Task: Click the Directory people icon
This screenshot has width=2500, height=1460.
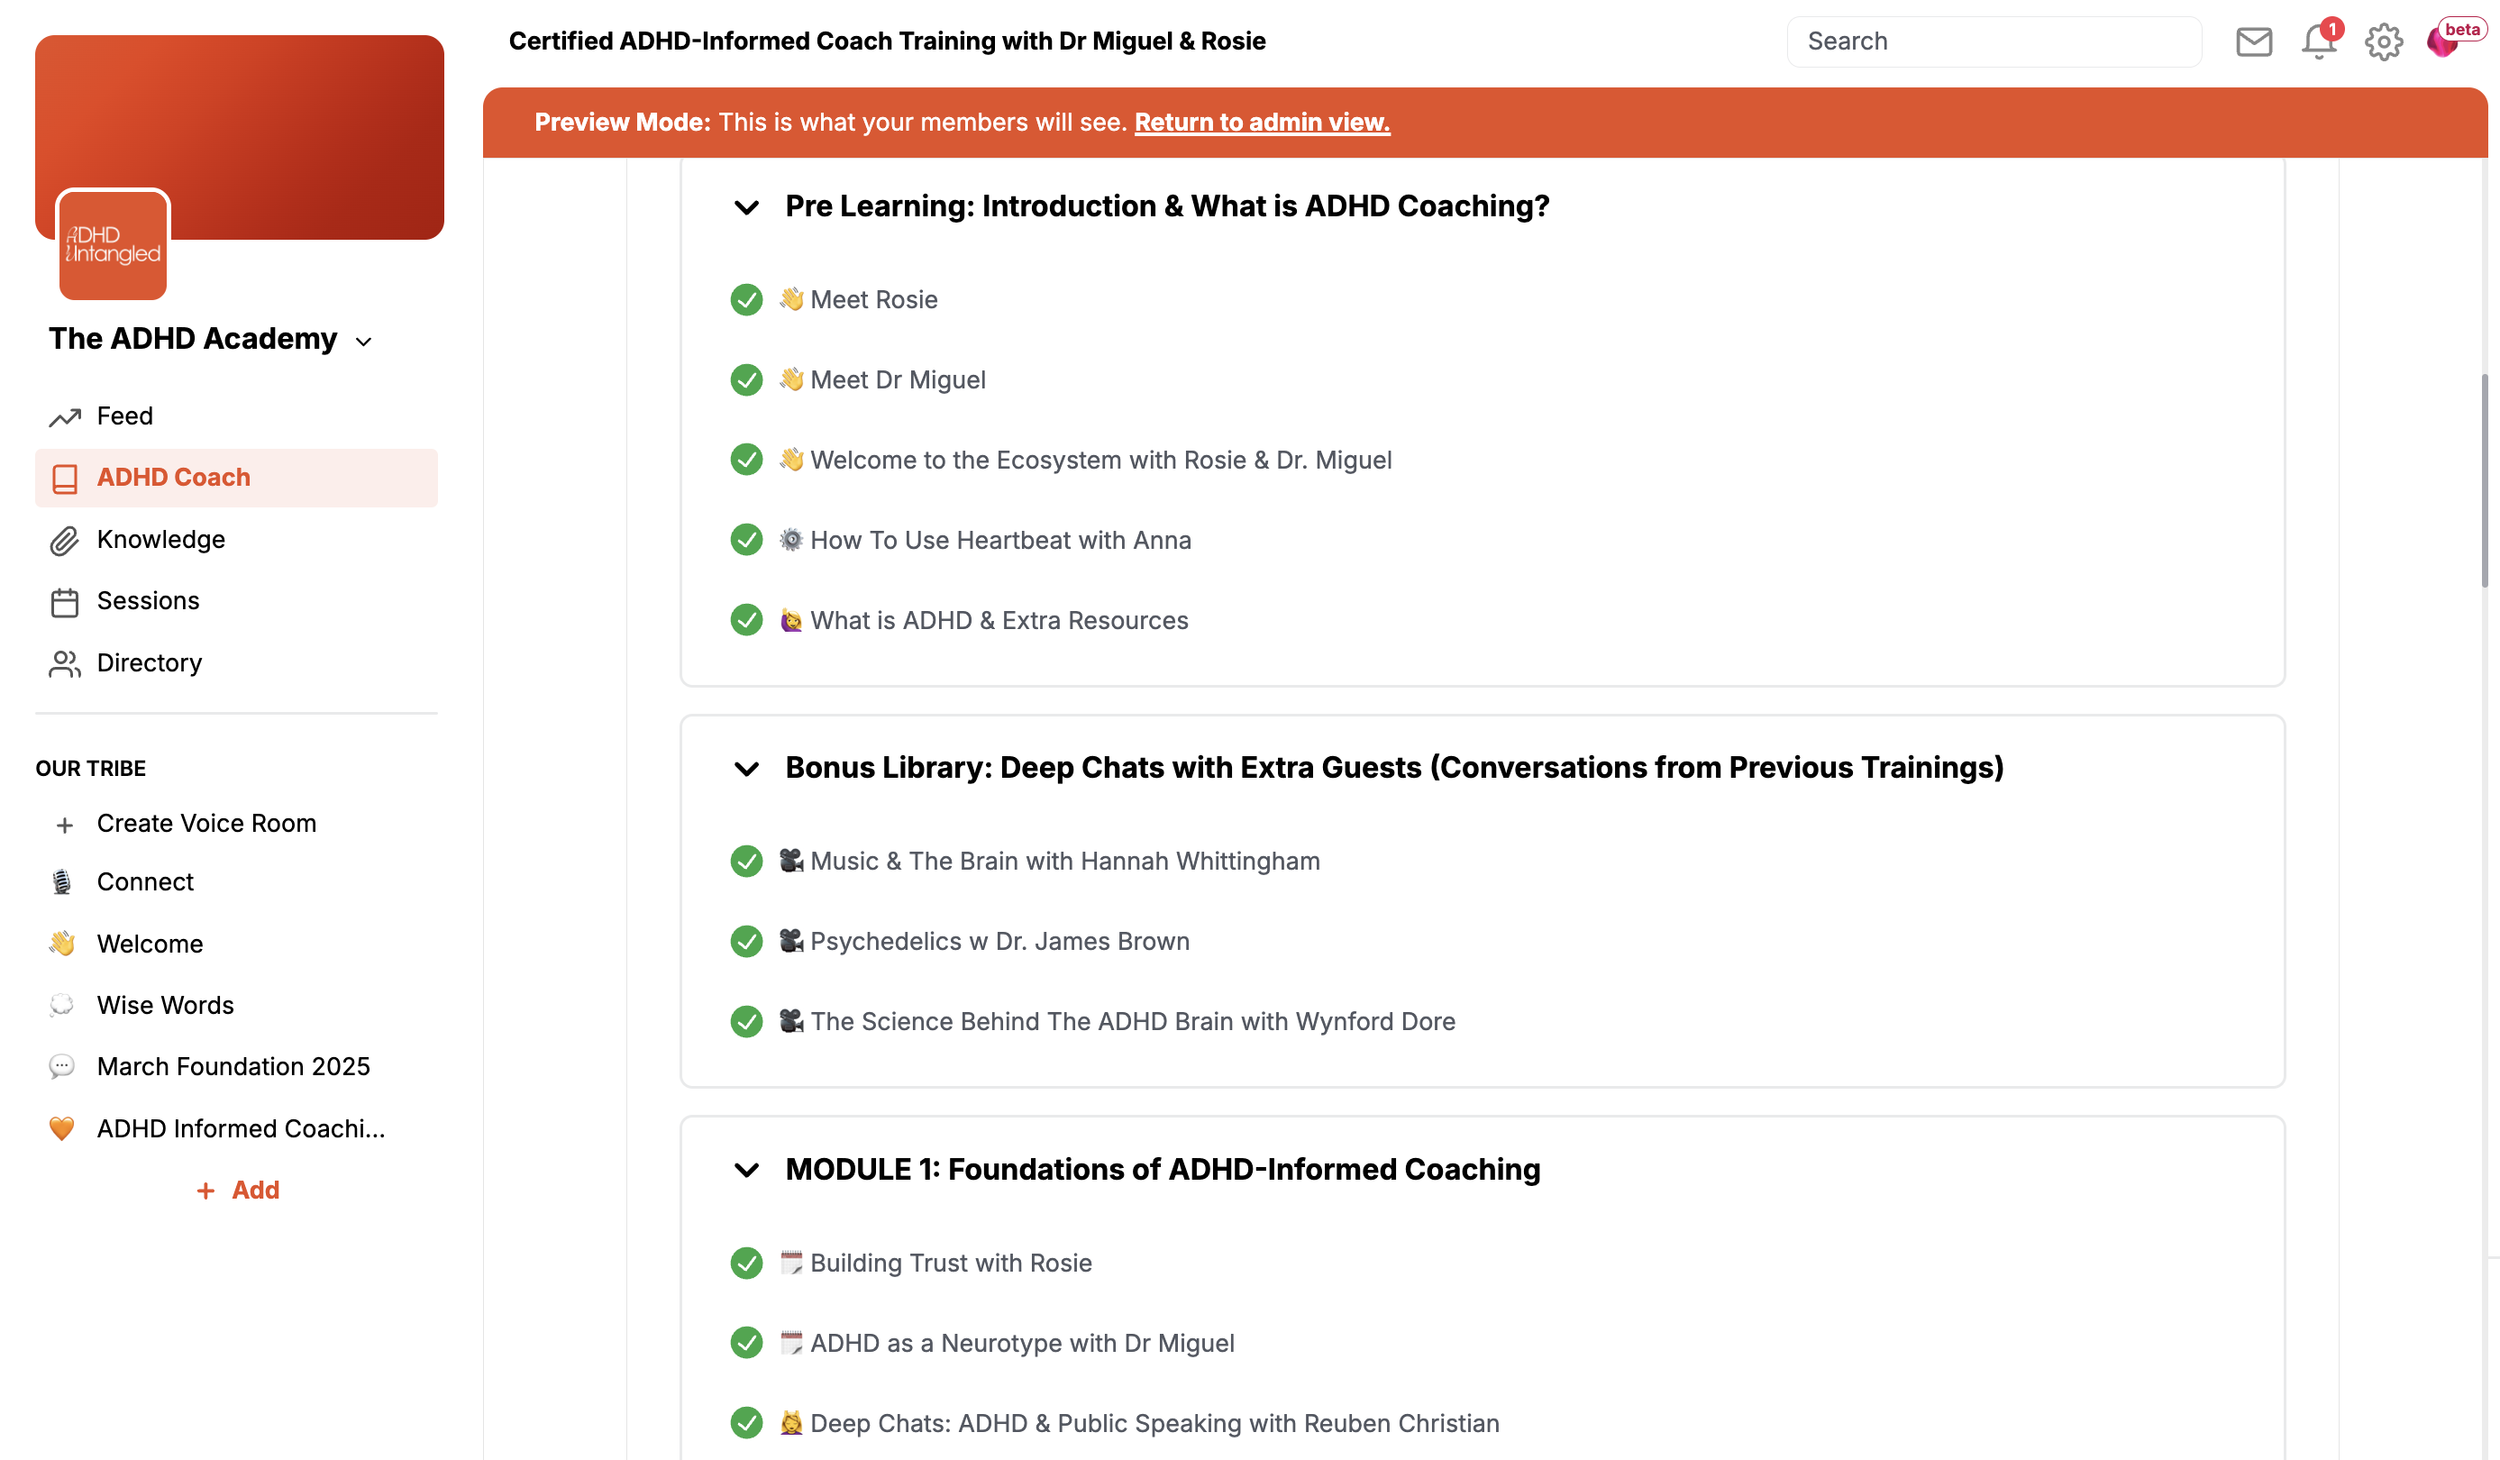Action: [x=64, y=664]
